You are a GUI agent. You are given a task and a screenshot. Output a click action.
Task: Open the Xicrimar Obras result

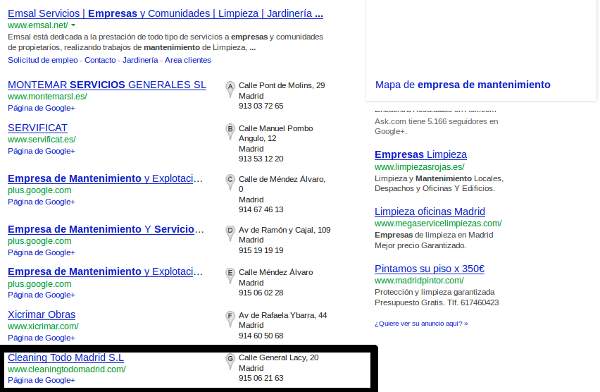pyautogui.click(x=41, y=314)
